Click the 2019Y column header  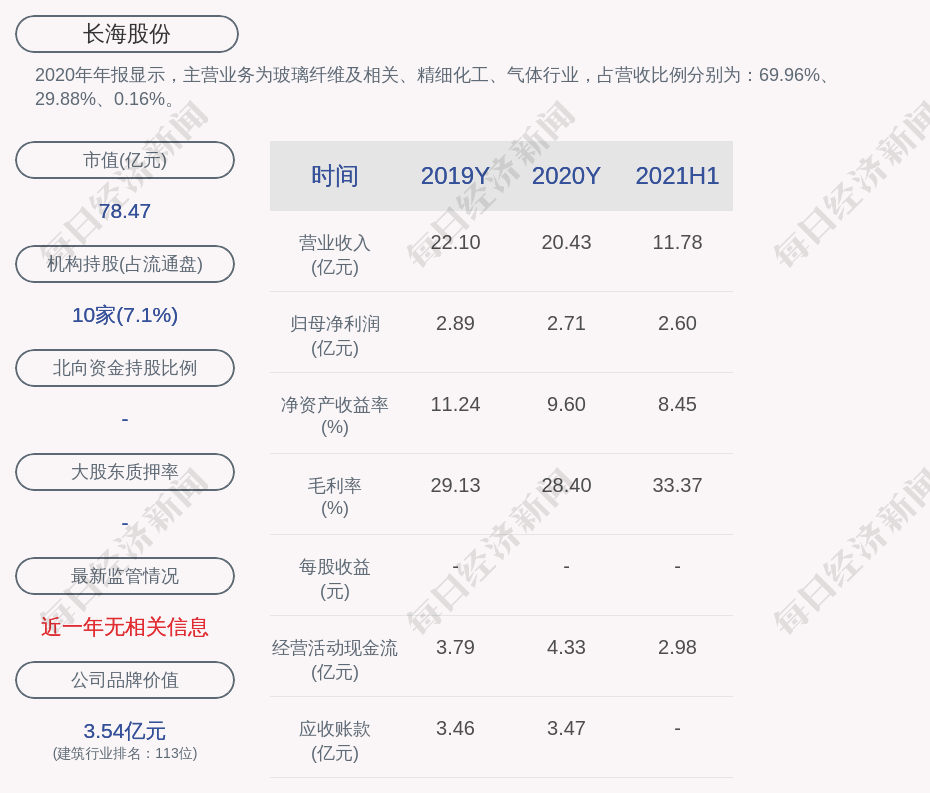455,176
